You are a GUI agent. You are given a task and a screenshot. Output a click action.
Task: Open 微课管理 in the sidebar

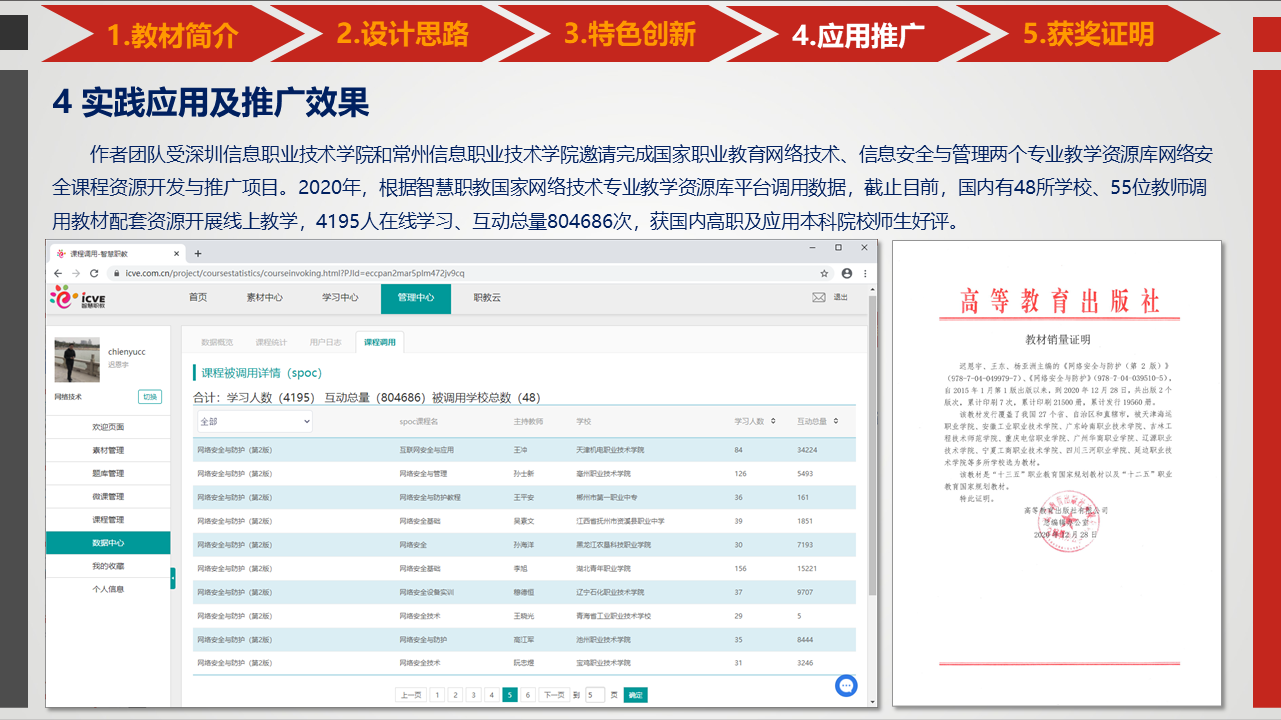click(x=108, y=496)
